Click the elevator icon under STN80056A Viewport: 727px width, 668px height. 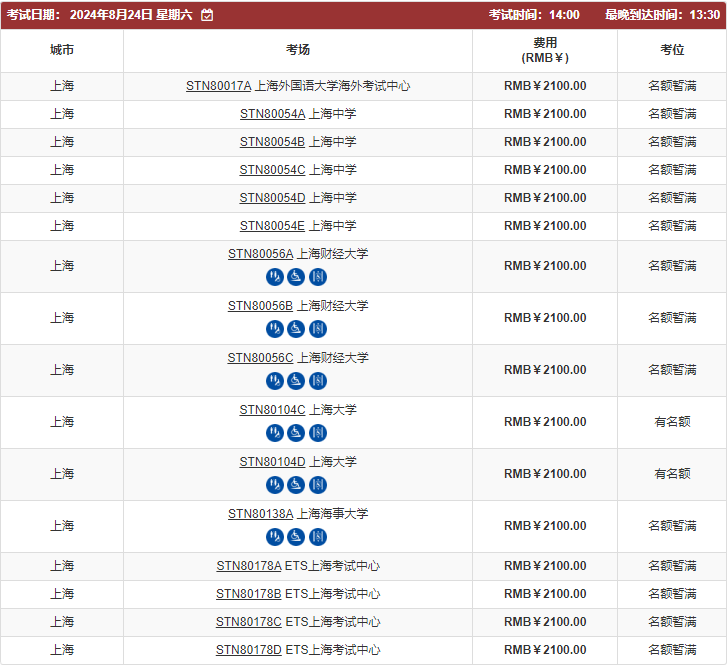[318, 277]
